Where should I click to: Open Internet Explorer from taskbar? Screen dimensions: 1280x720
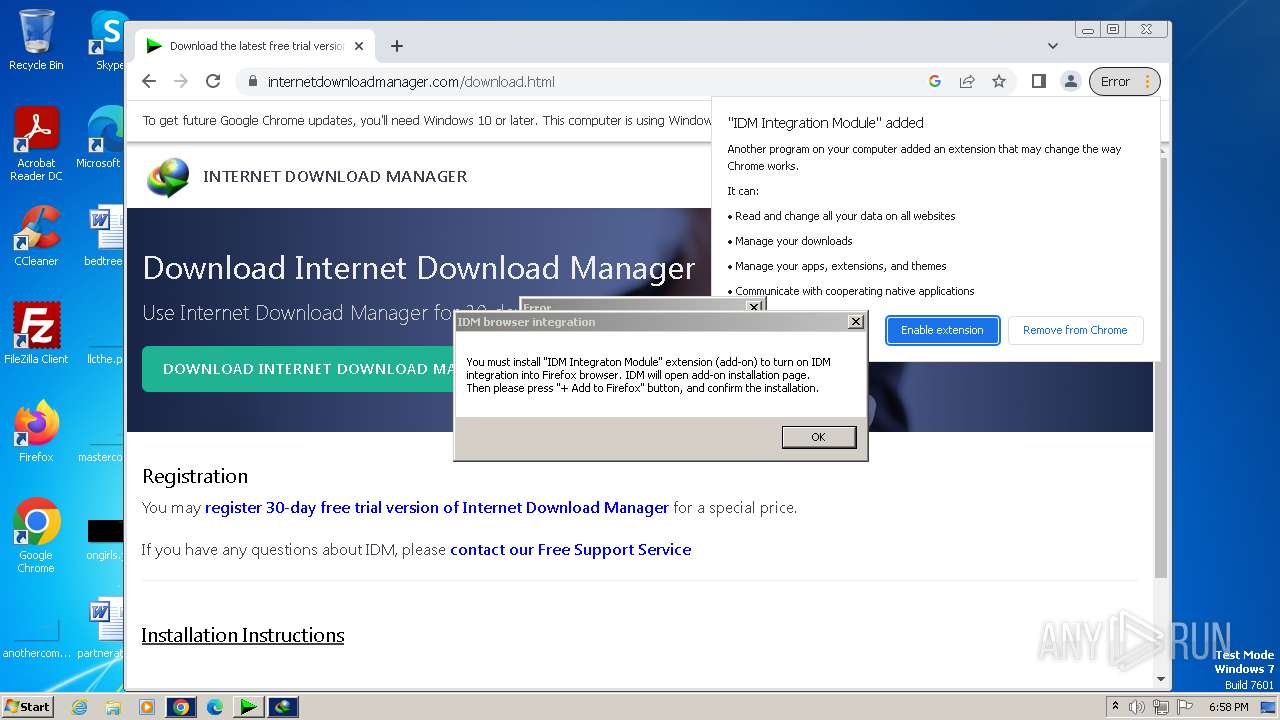[x=79, y=707]
